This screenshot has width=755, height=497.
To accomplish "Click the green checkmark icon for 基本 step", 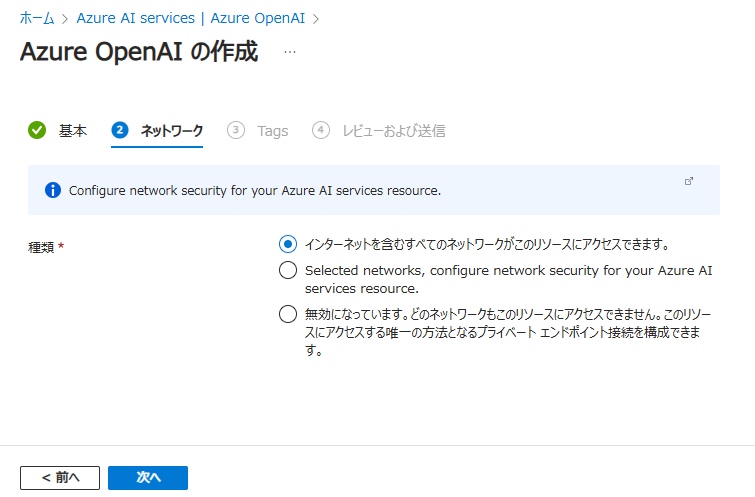I will [x=37, y=130].
